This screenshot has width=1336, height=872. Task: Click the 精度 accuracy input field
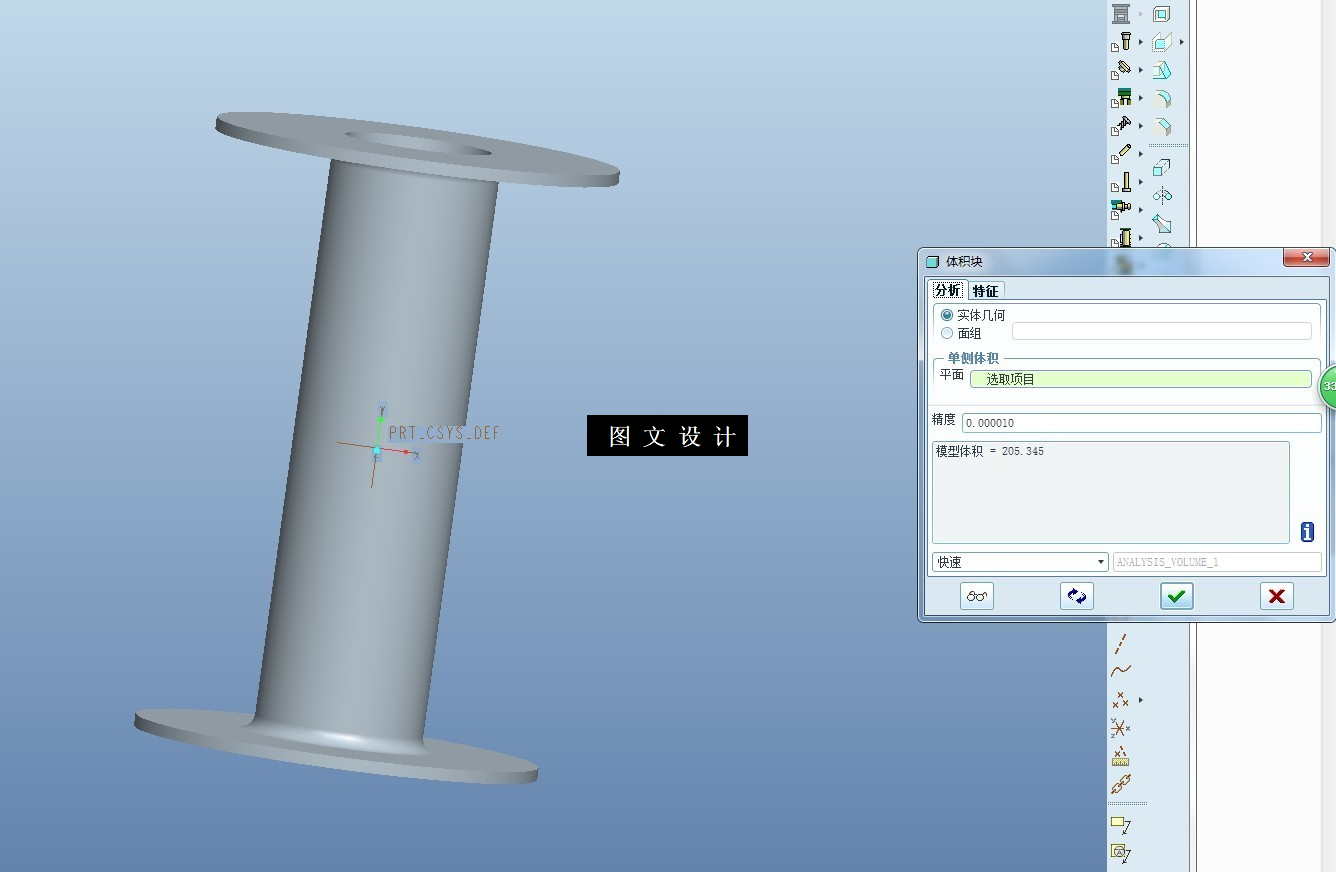1141,423
